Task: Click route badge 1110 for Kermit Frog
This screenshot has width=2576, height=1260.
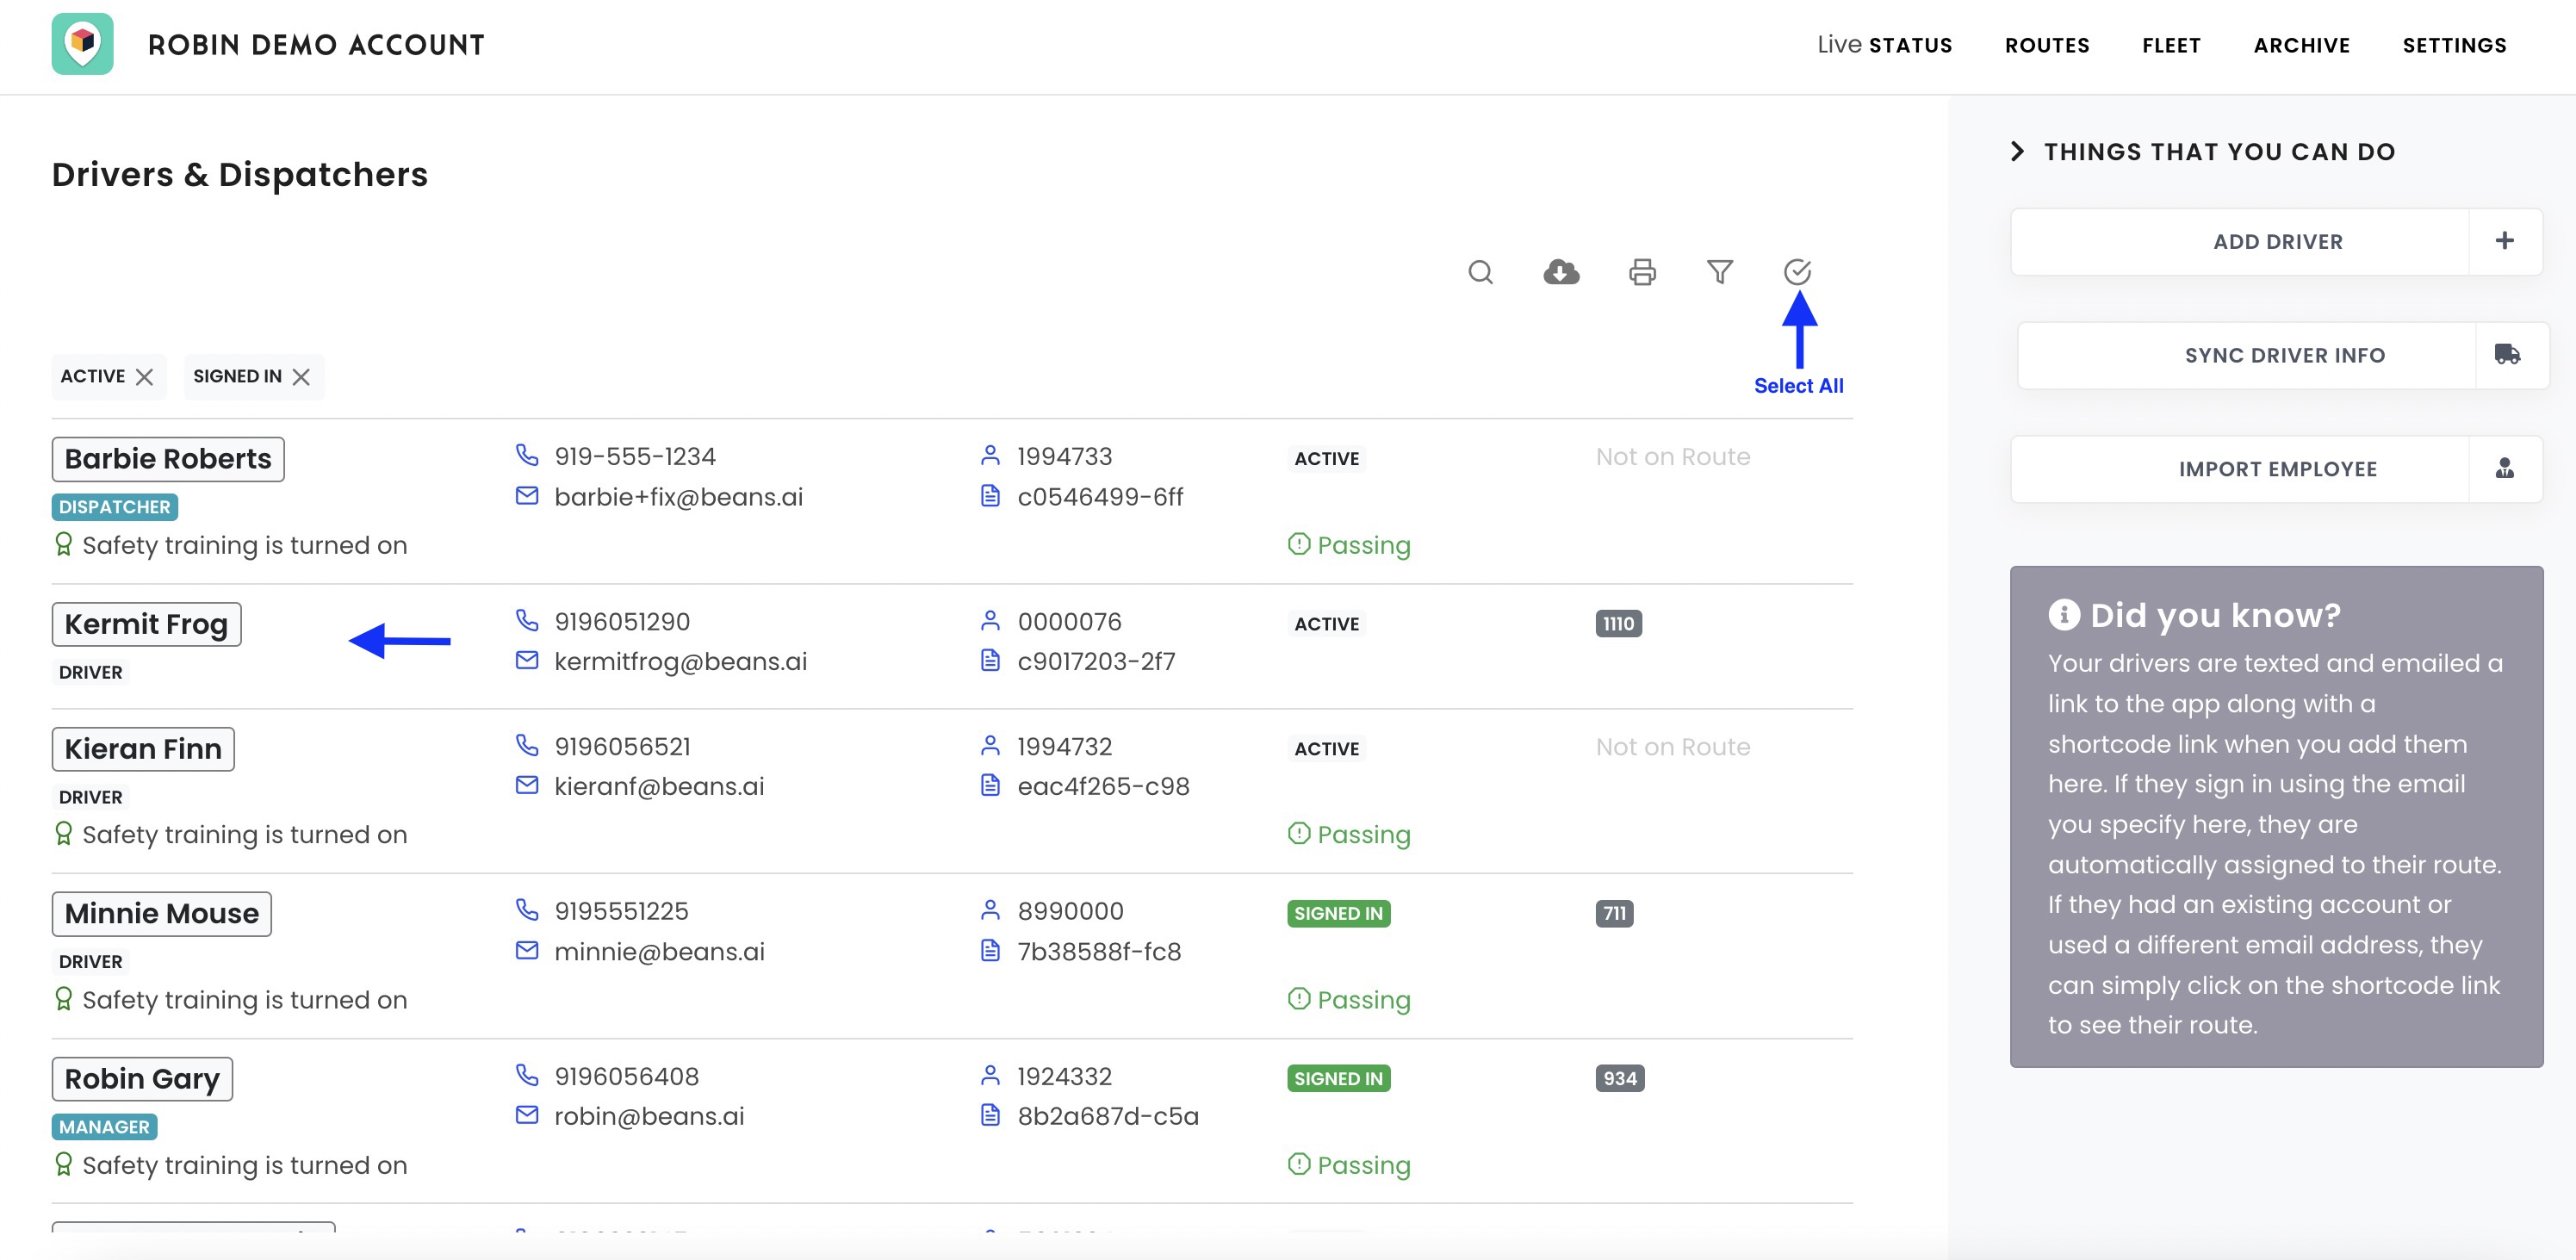Action: [1618, 624]
